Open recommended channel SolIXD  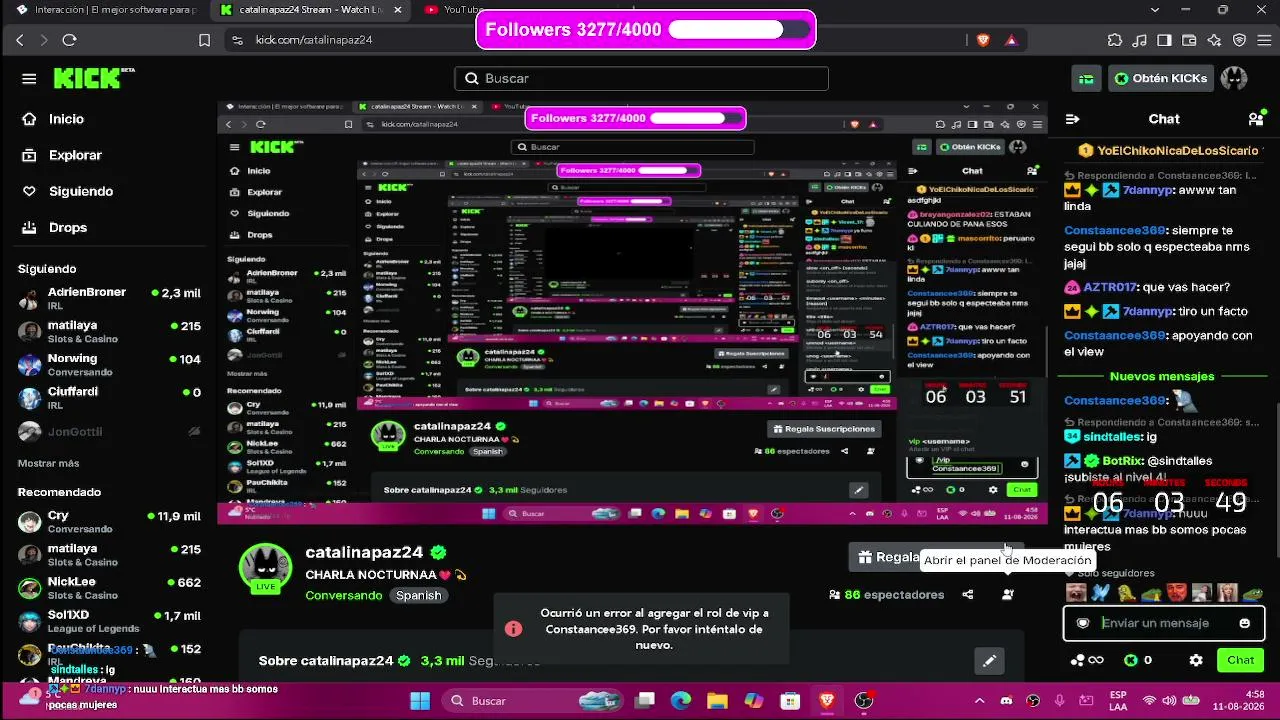pos(109,621)
